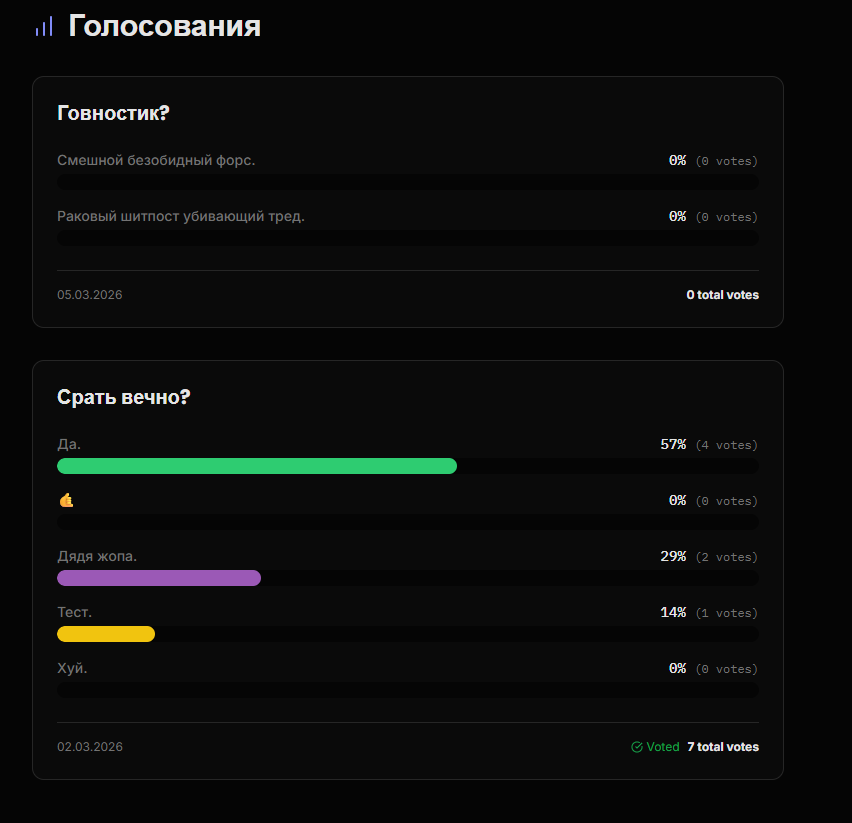Click the 'Голосования' page heading

point(164,27)
